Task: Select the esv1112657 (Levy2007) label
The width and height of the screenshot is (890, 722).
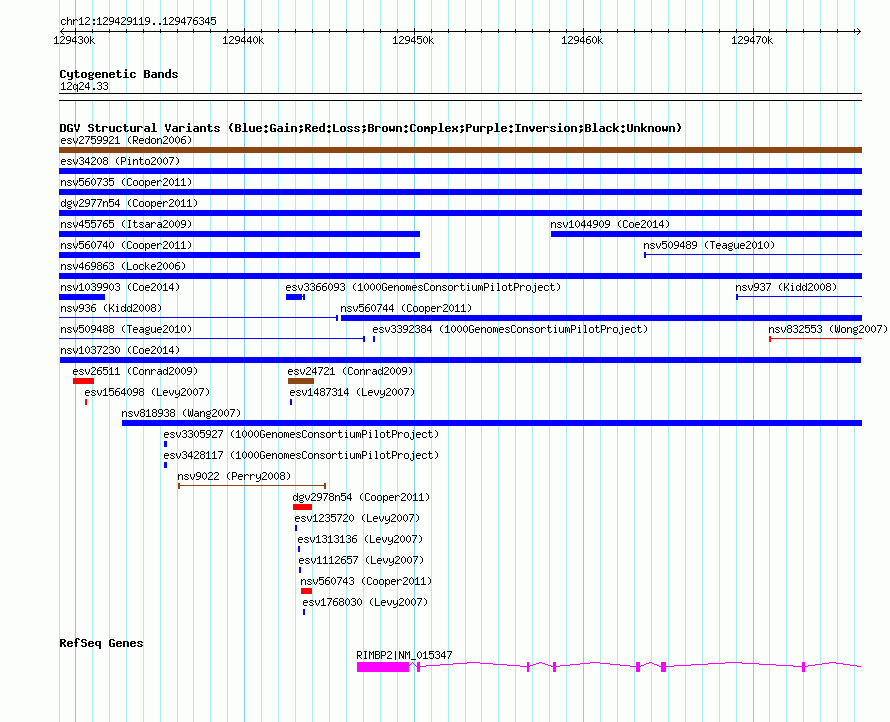Action: pos(361,560)
